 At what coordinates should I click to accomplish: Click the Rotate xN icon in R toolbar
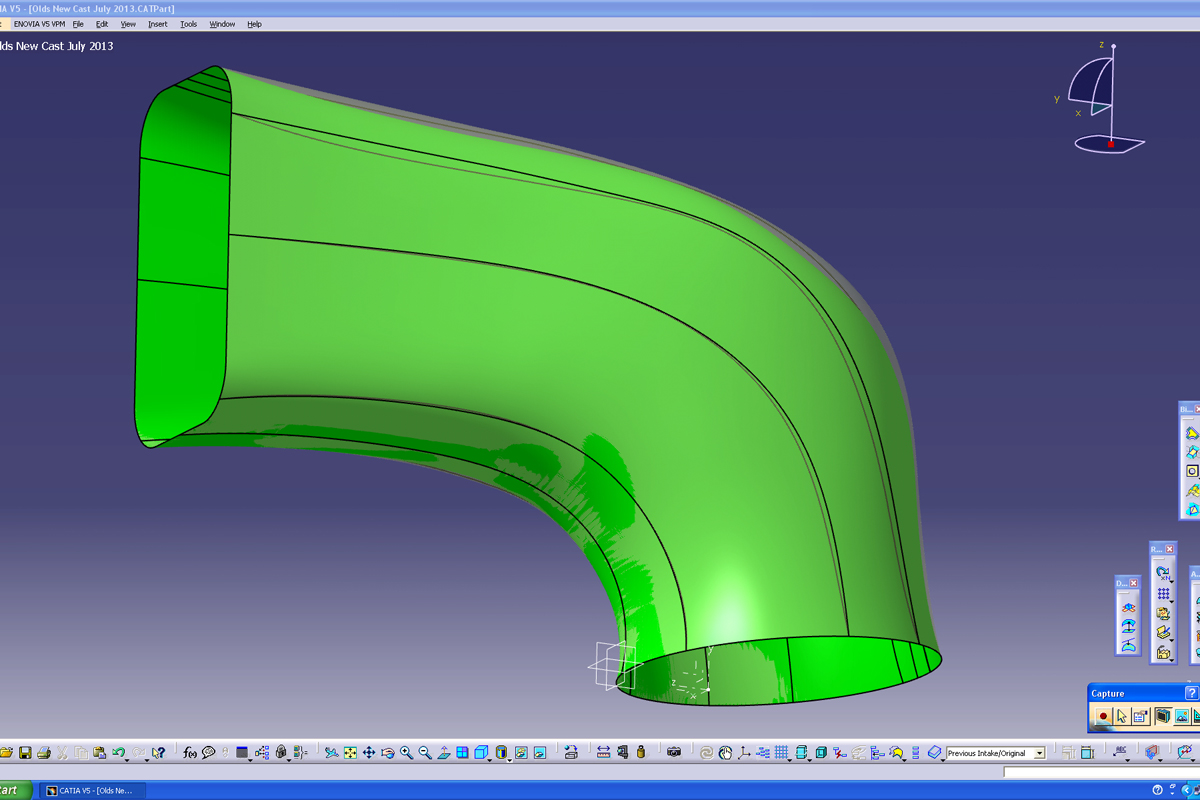[1163, 573]
